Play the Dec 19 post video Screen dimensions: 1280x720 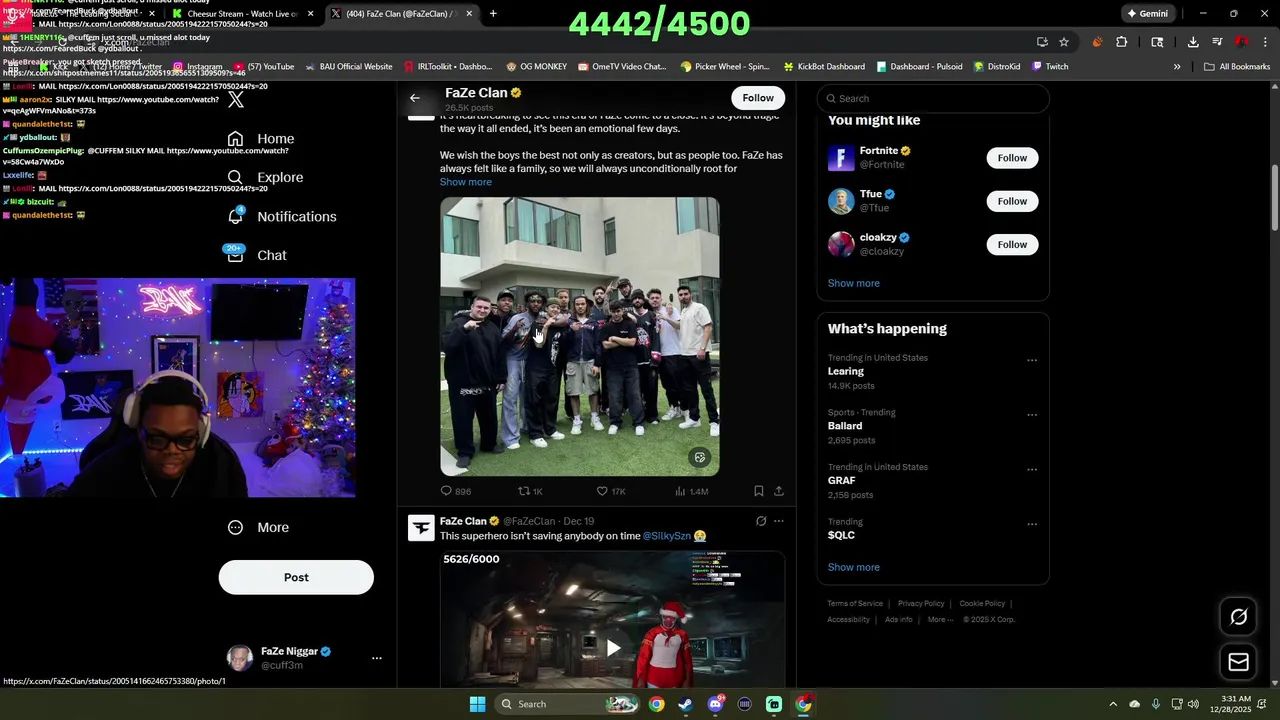pos(613,648)
